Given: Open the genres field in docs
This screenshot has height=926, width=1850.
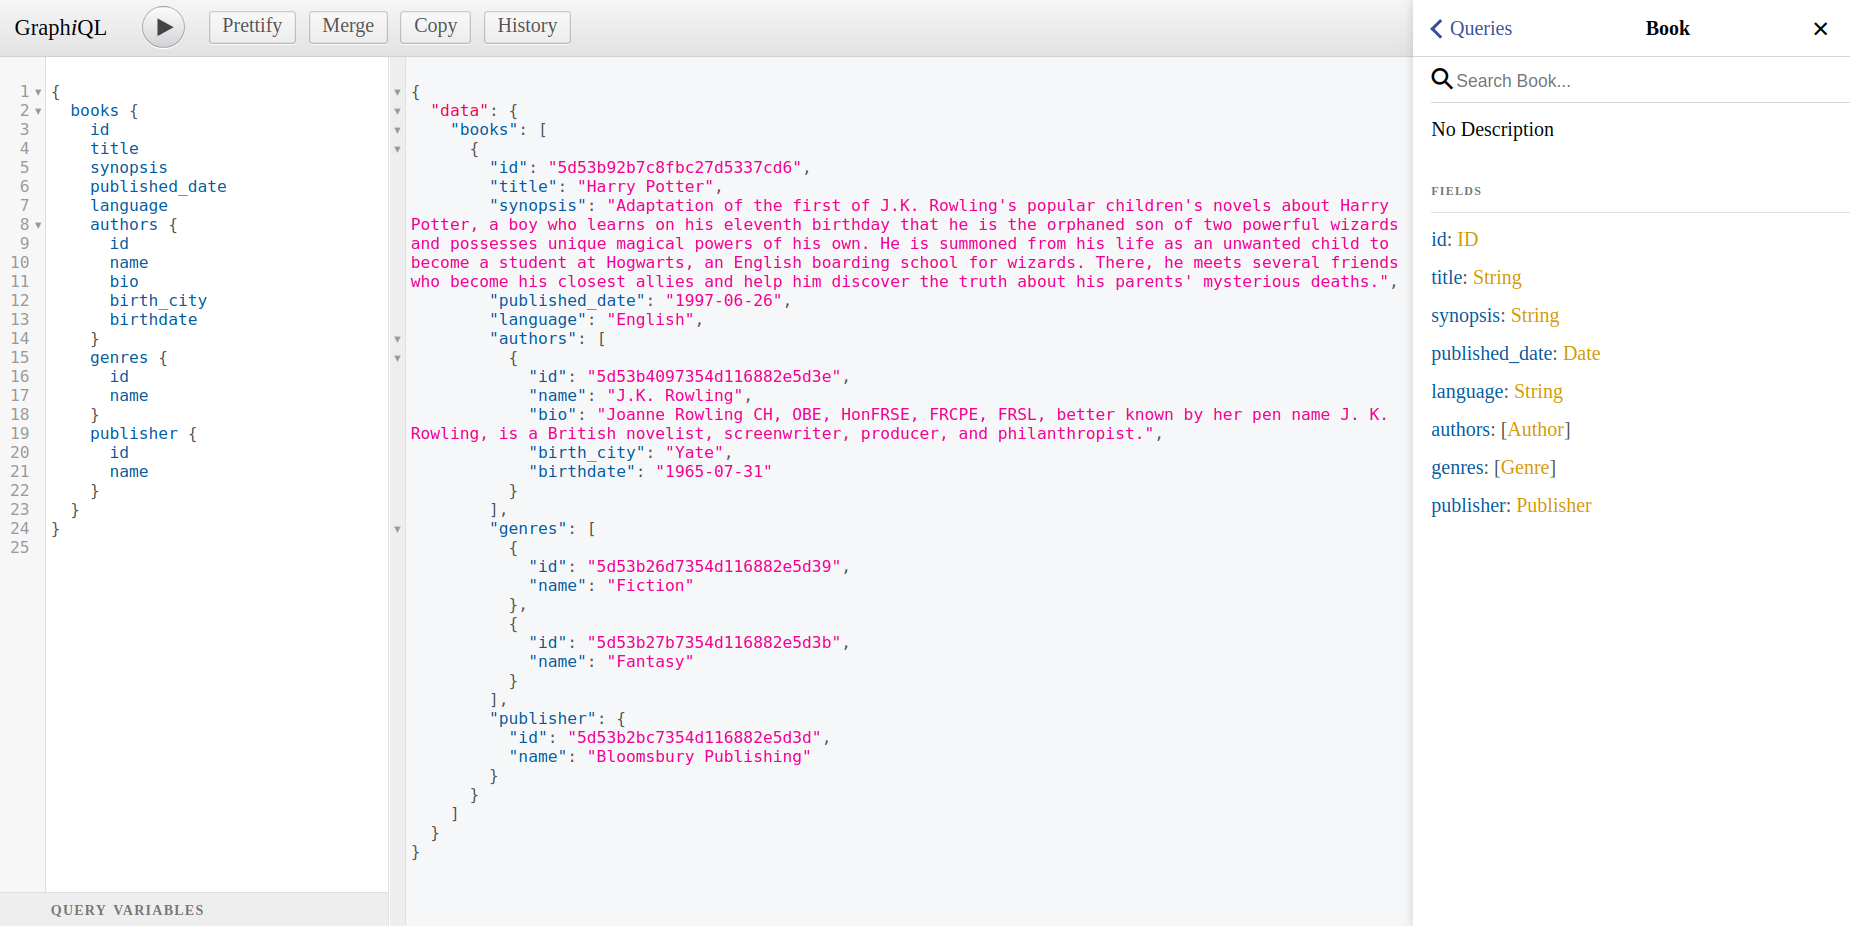Looking at the screenshot, I should (1457, 467).
